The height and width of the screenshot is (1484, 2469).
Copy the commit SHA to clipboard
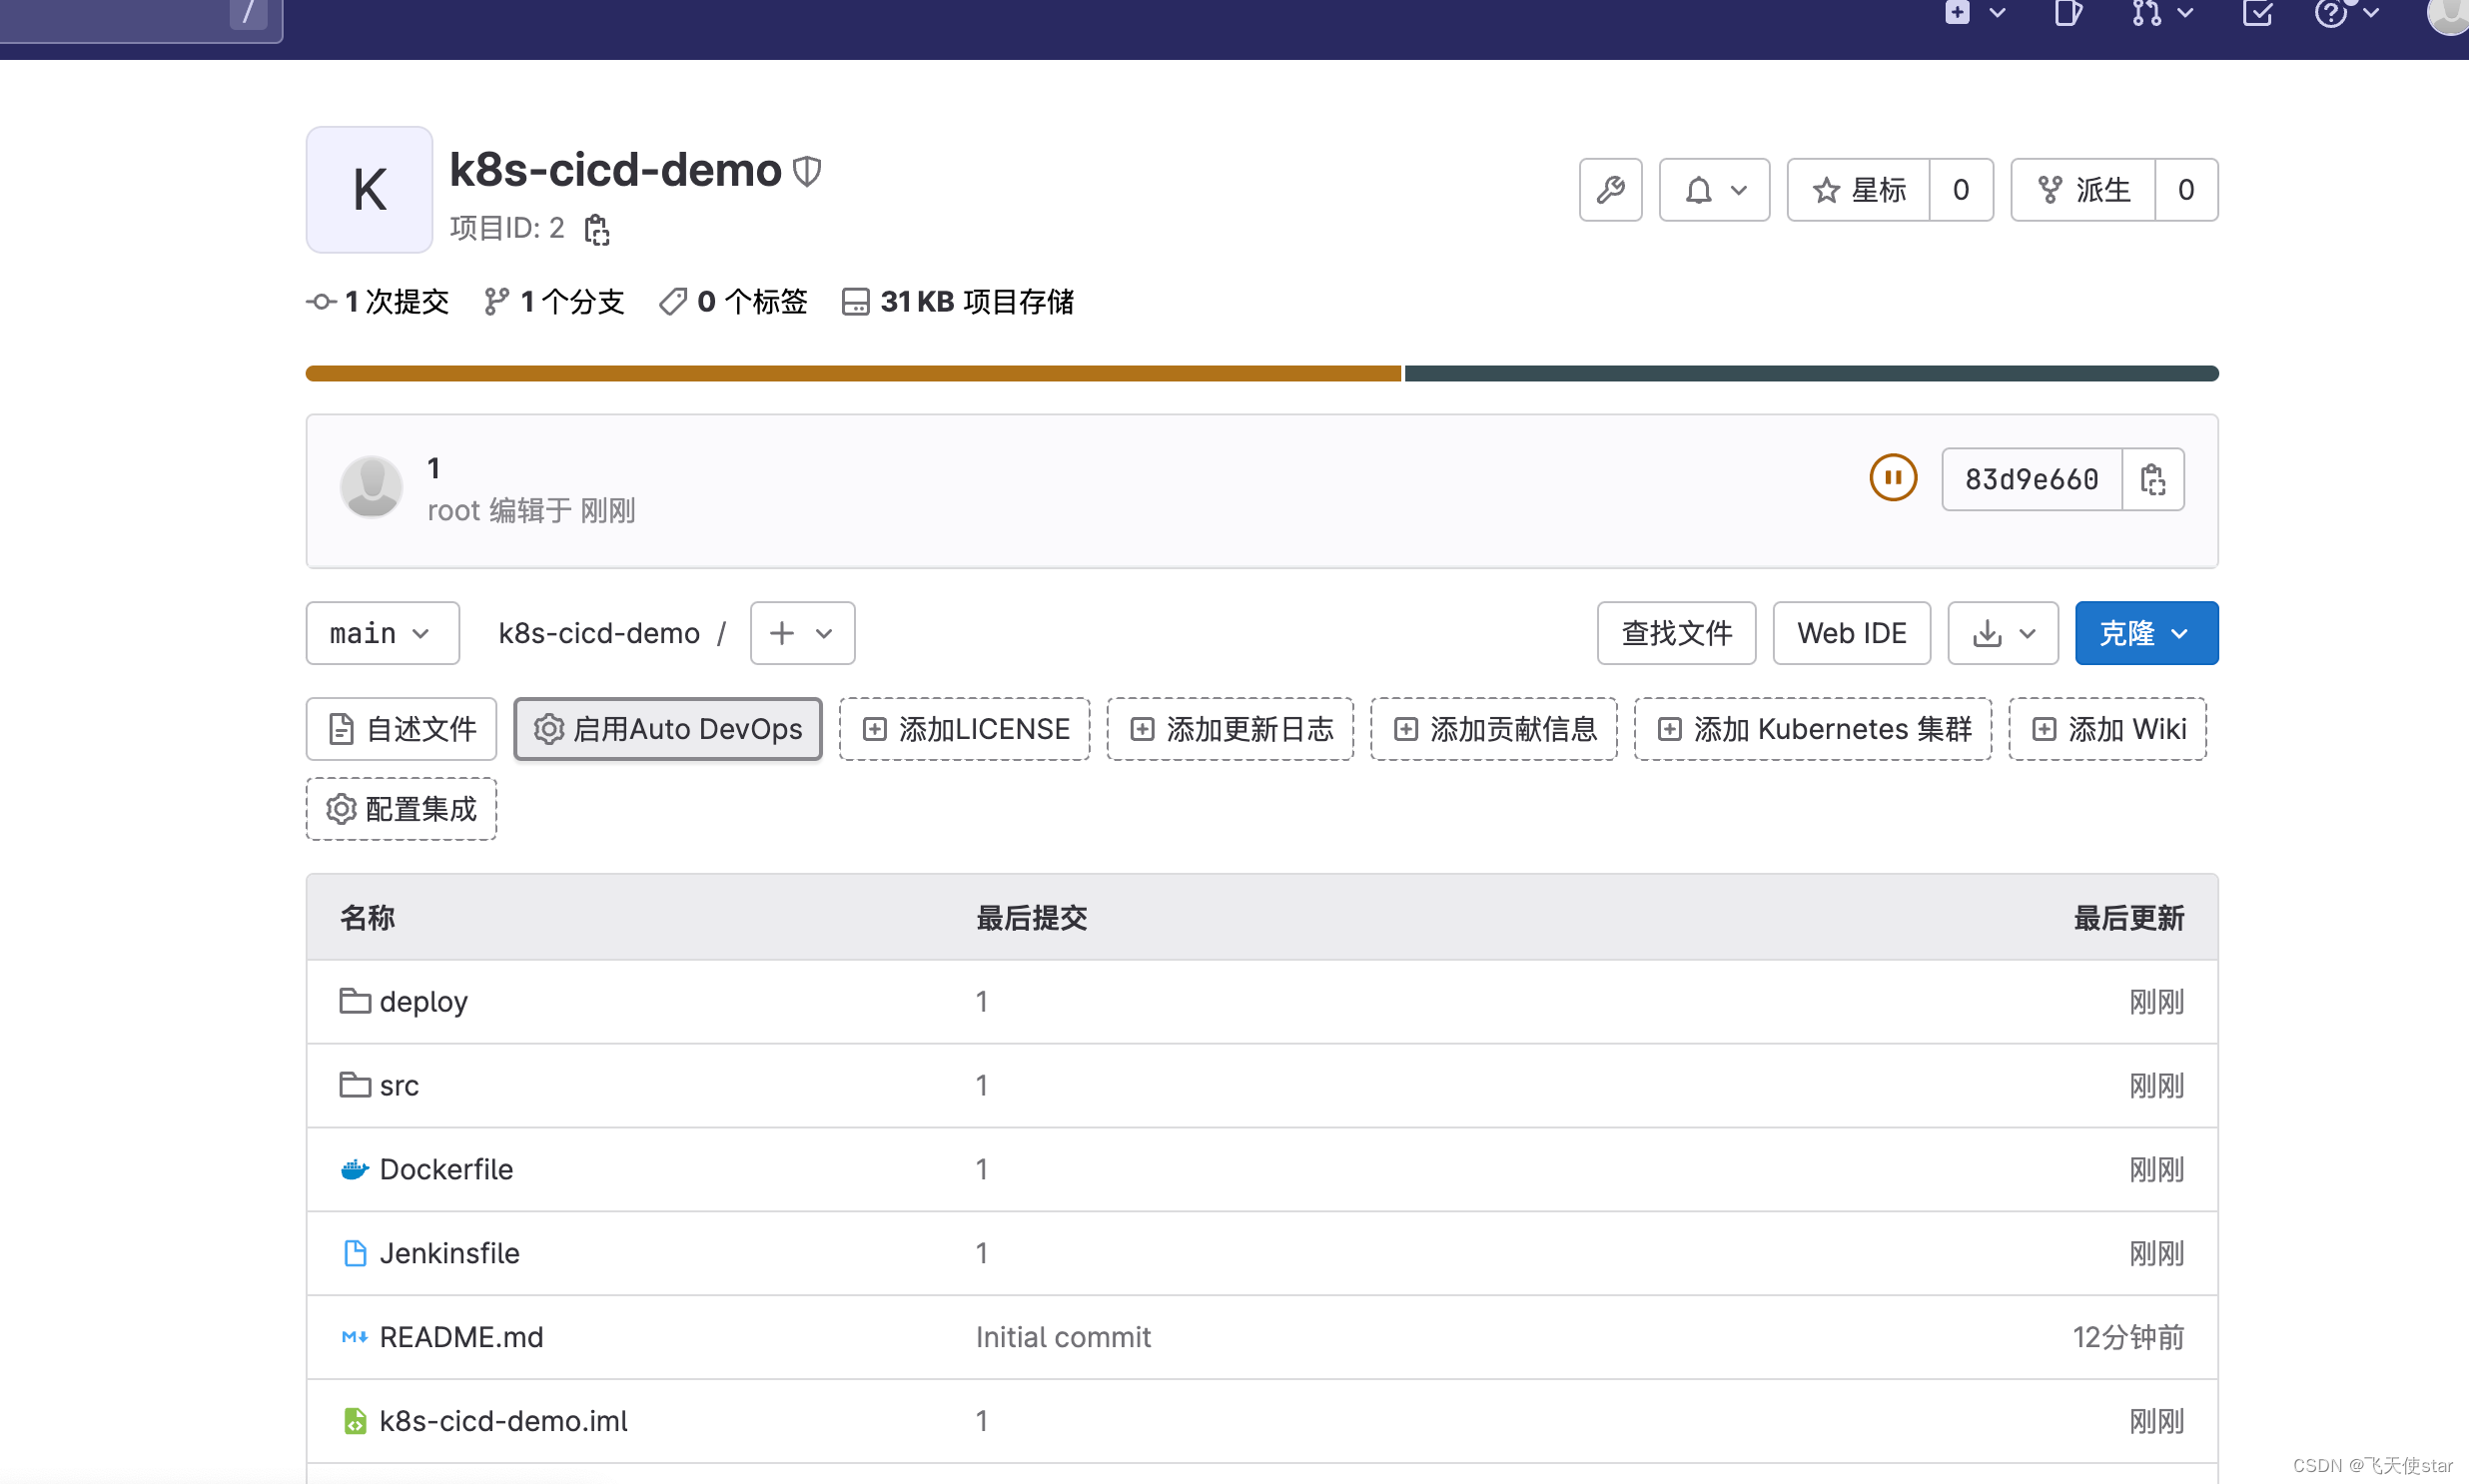coord(2153,479)
